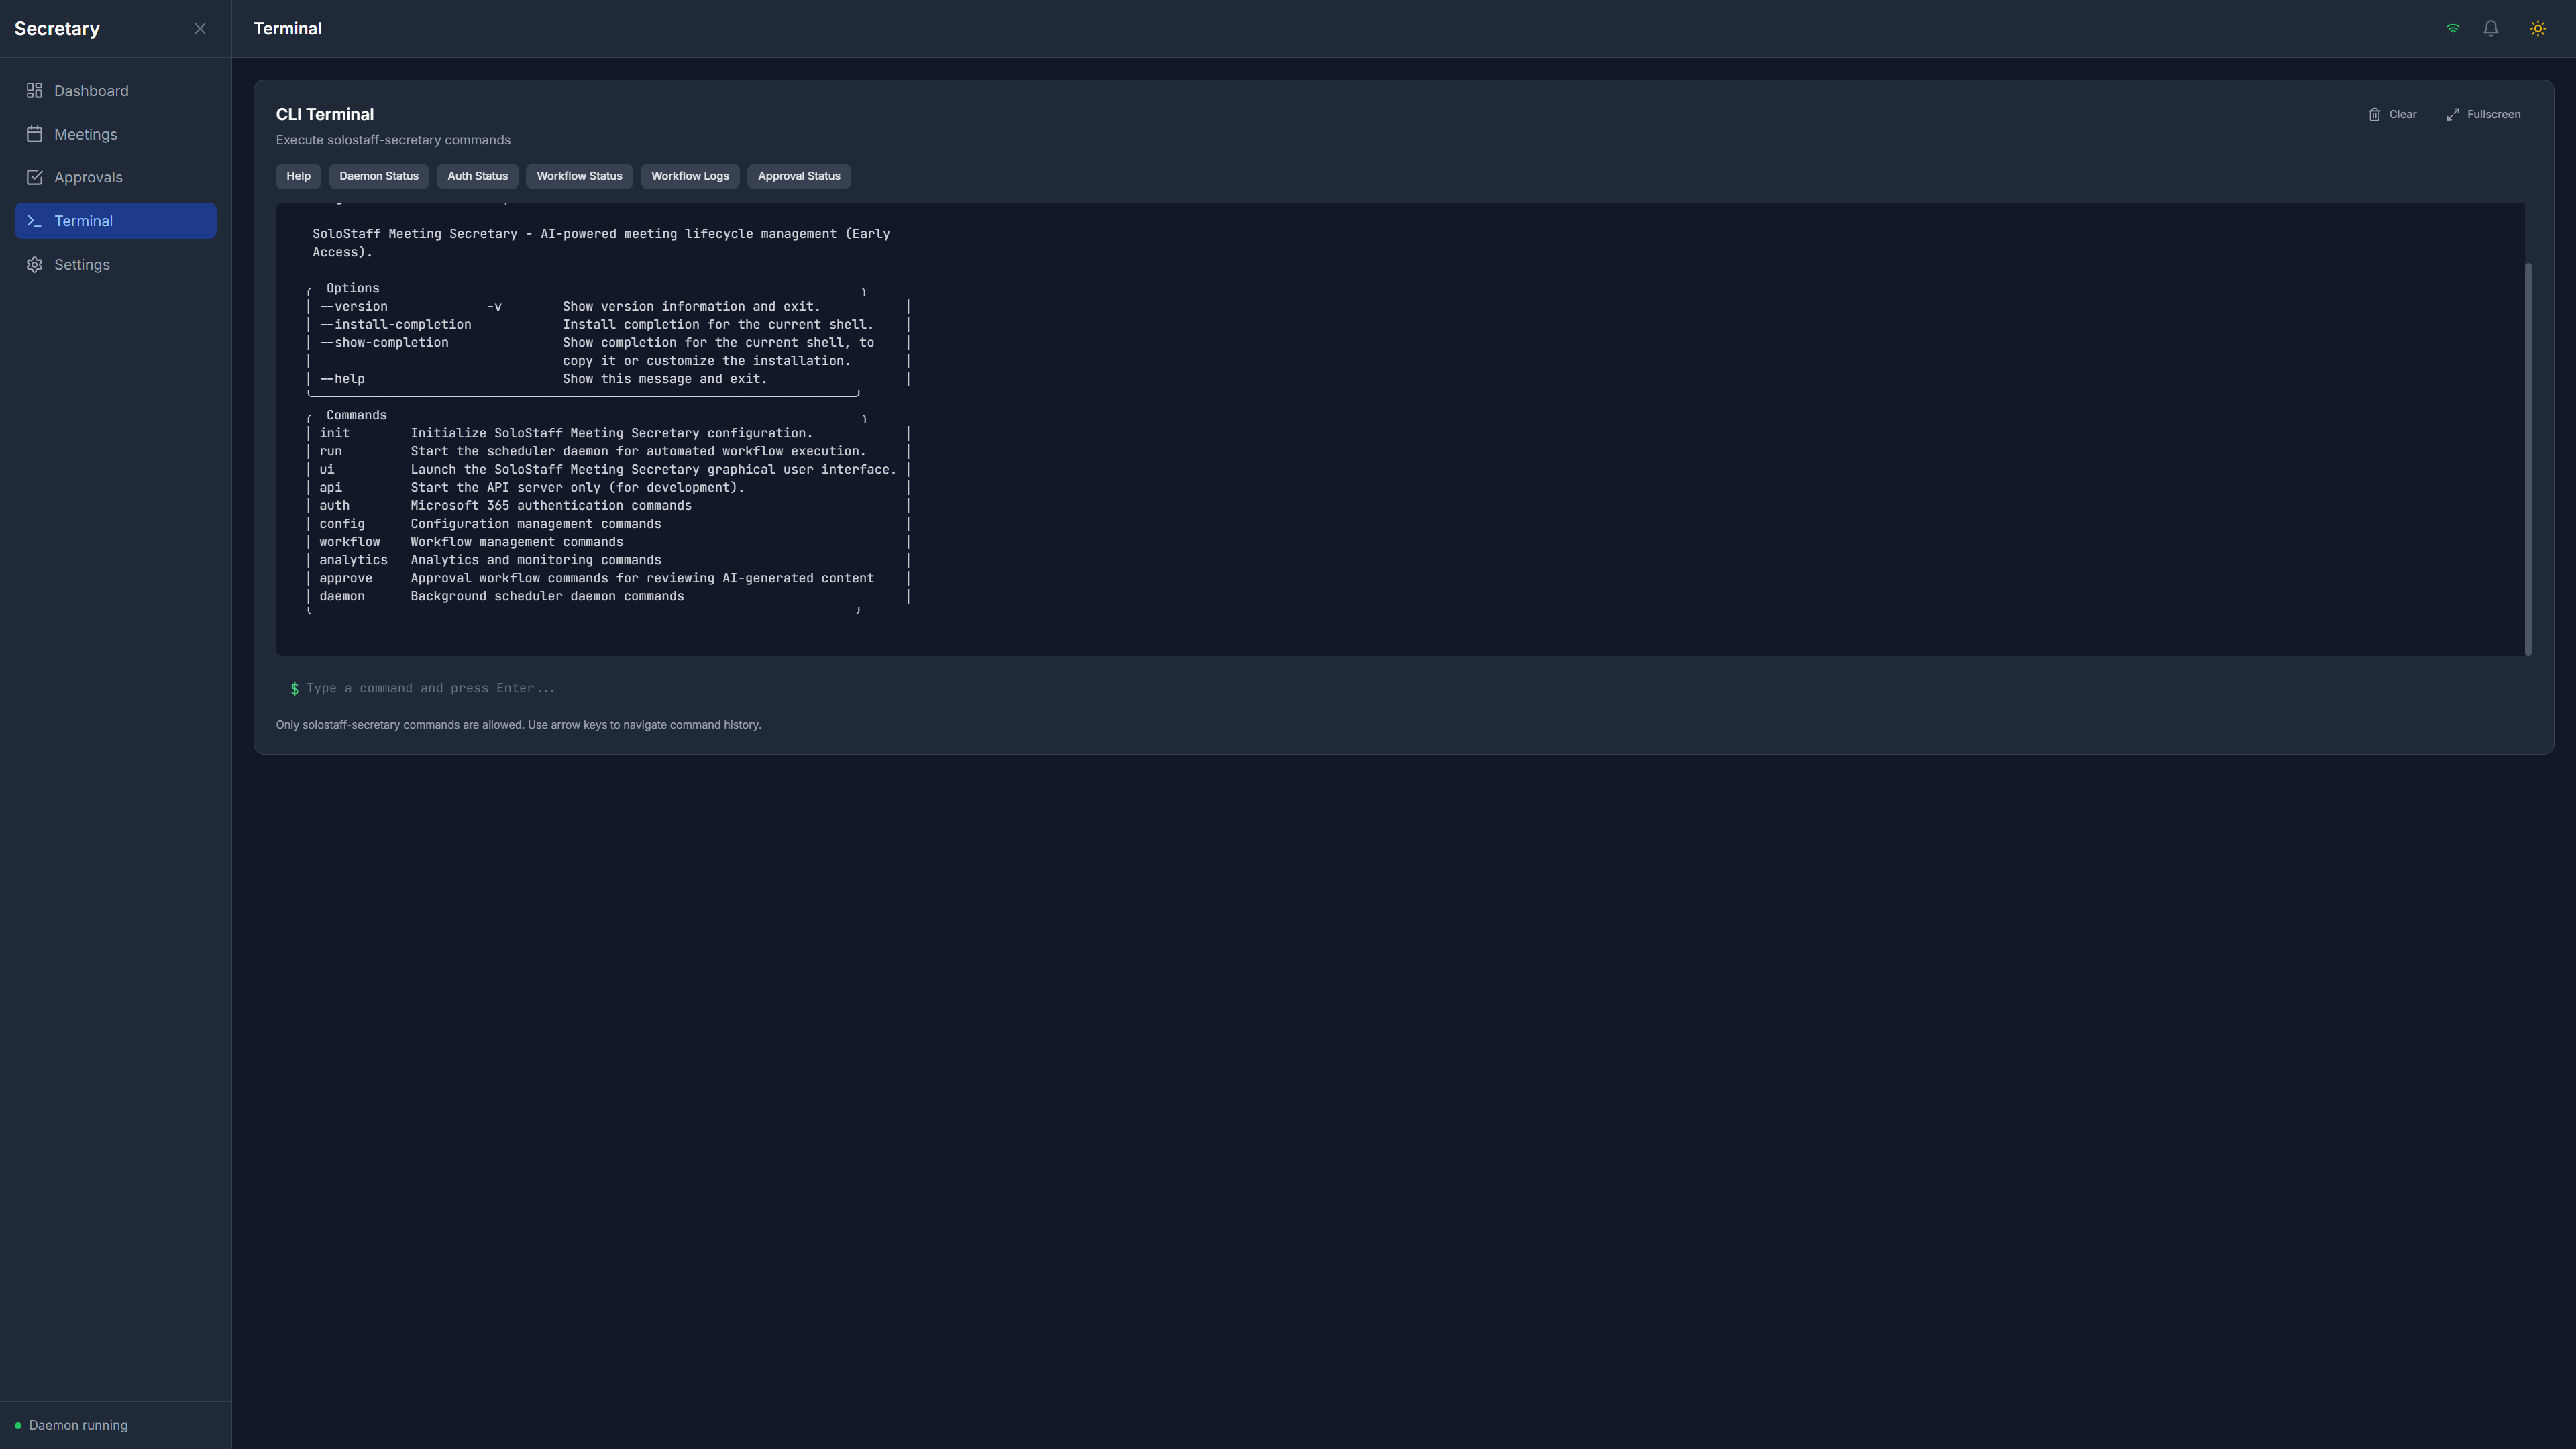Screen dimensions: 2576x1449
Task: Open the Meetings calendar icon
Action: click(x=34, y=134)
